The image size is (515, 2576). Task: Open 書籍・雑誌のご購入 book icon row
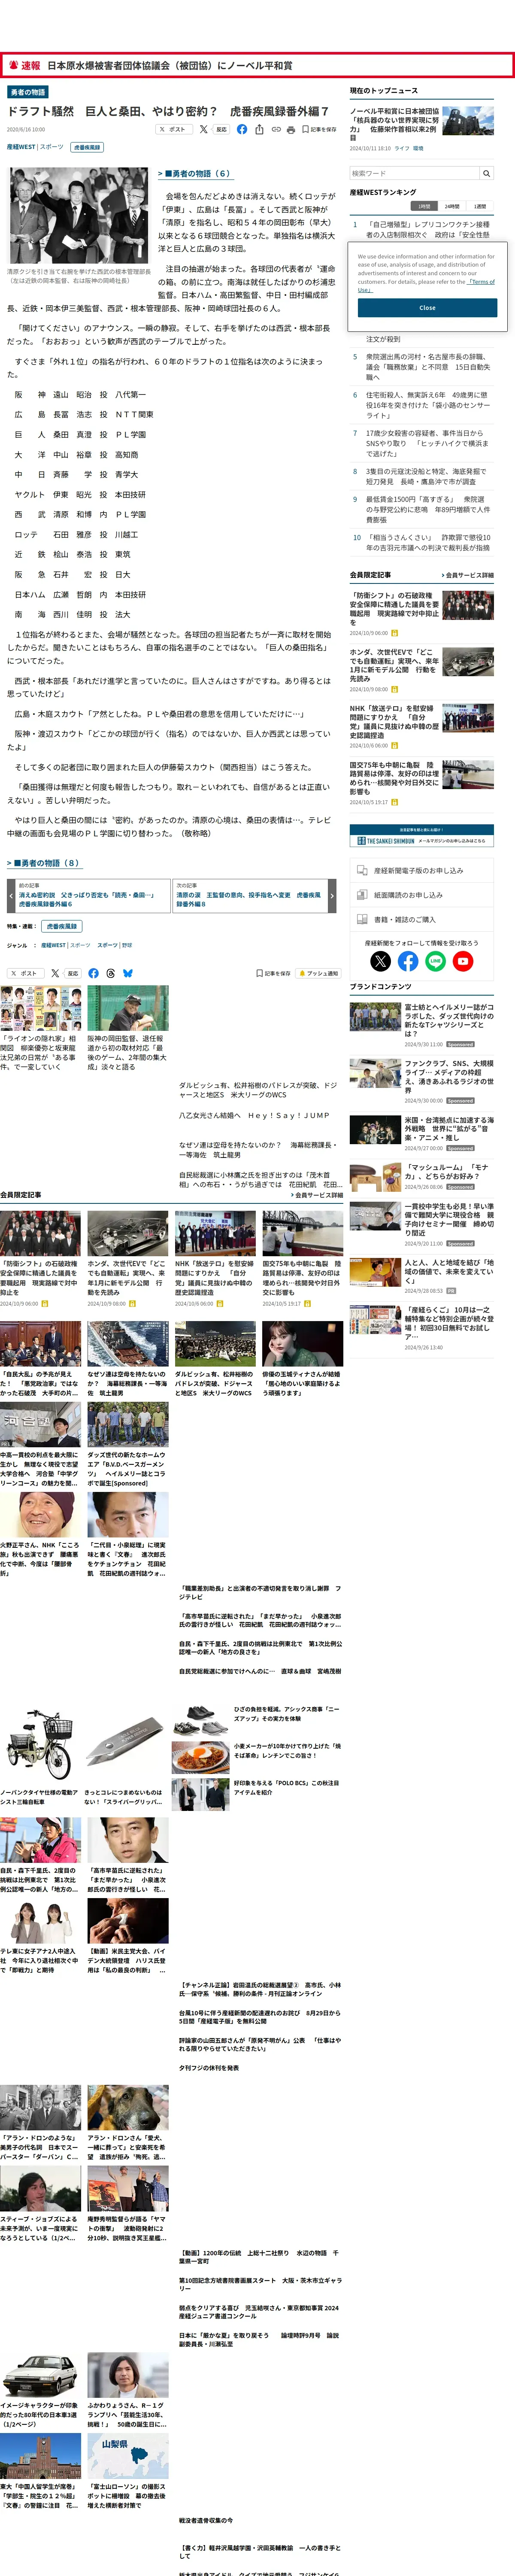pyautogui.click(x=421, y=919)
